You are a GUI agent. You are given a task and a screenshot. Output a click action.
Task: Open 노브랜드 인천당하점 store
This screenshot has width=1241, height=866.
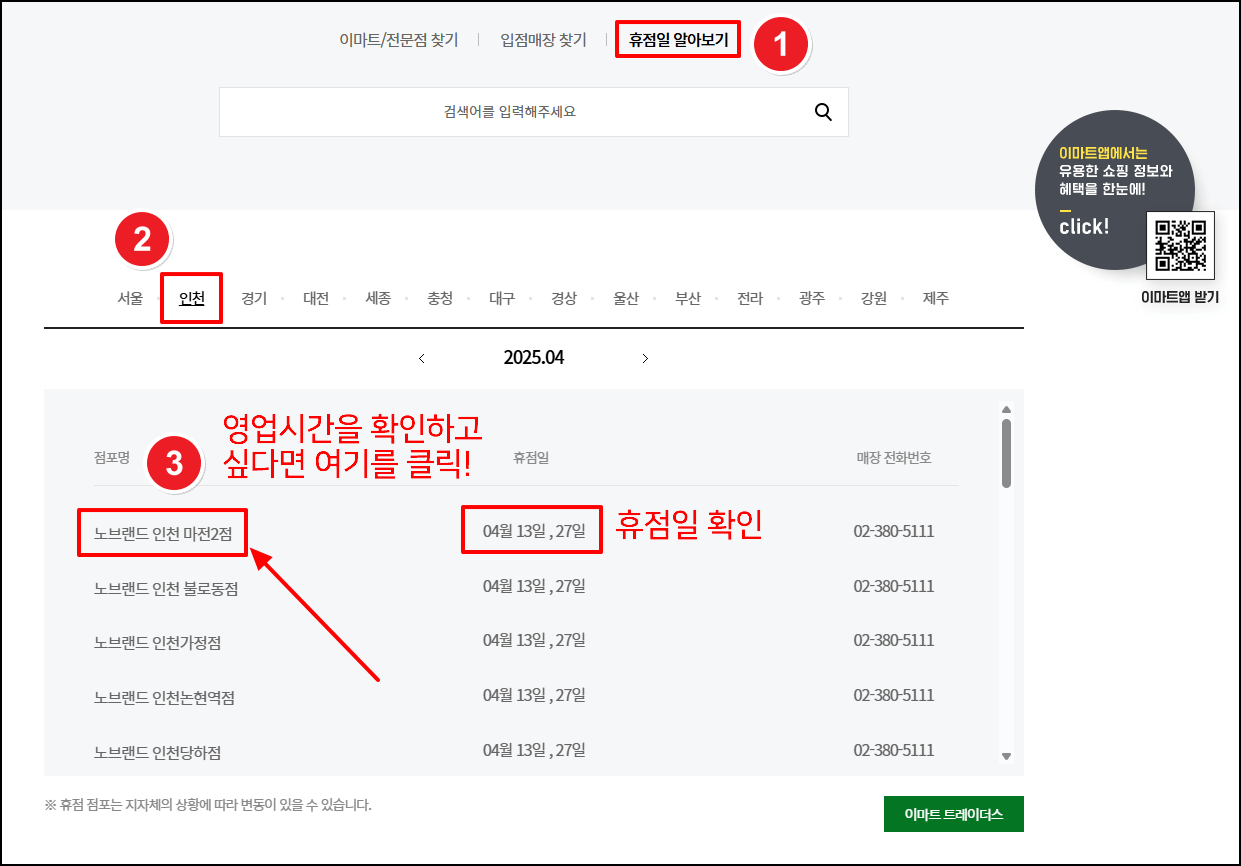[157, 752]
